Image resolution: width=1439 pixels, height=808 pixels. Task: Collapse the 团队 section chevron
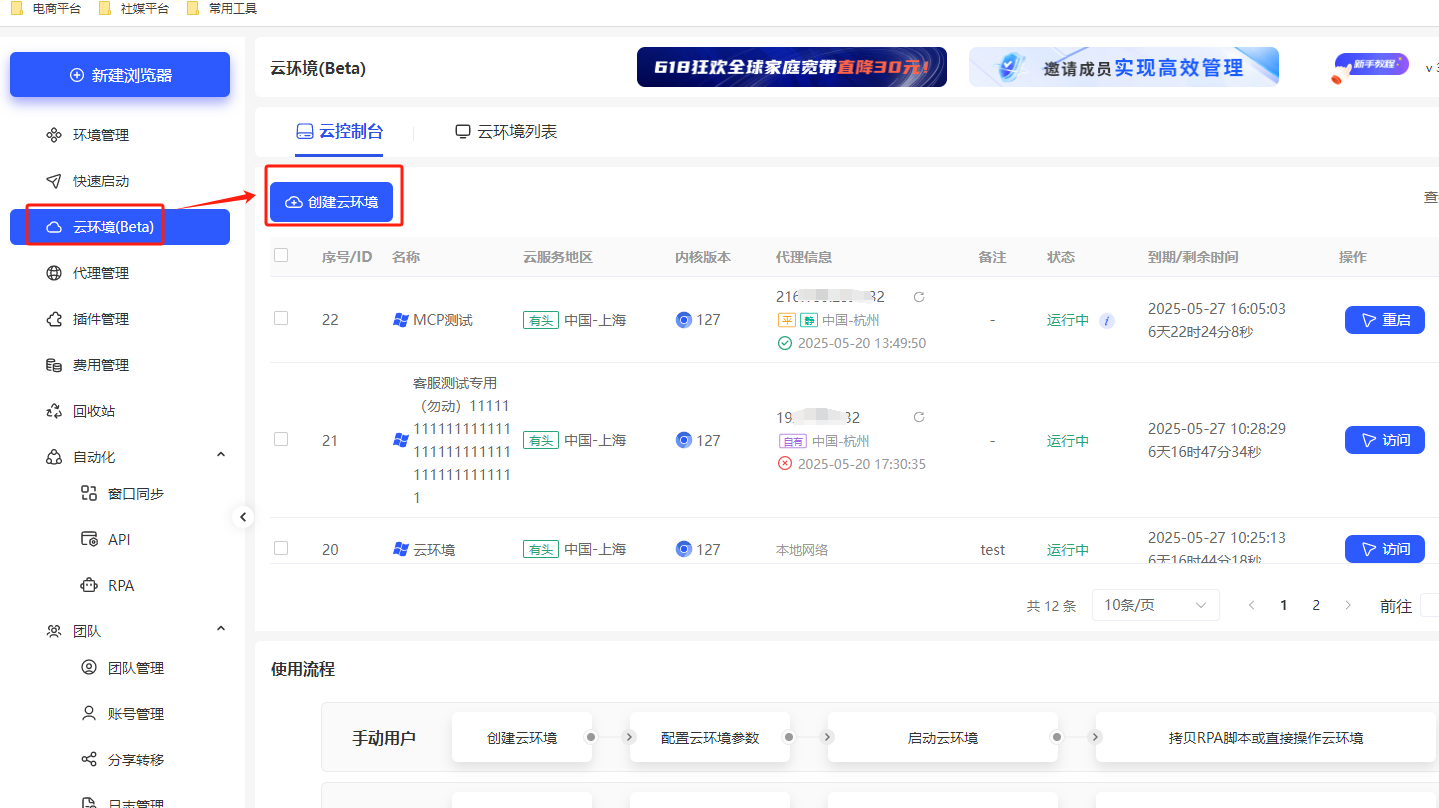point(221,630)
